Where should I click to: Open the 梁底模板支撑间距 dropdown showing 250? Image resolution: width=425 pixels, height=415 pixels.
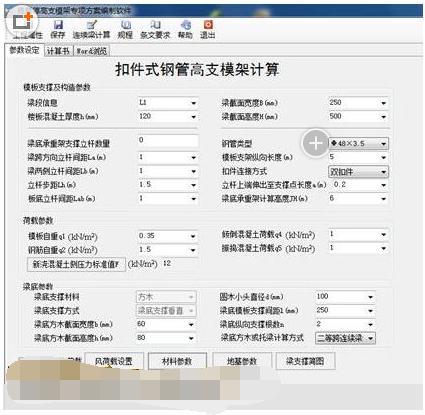tap(345, 310)
